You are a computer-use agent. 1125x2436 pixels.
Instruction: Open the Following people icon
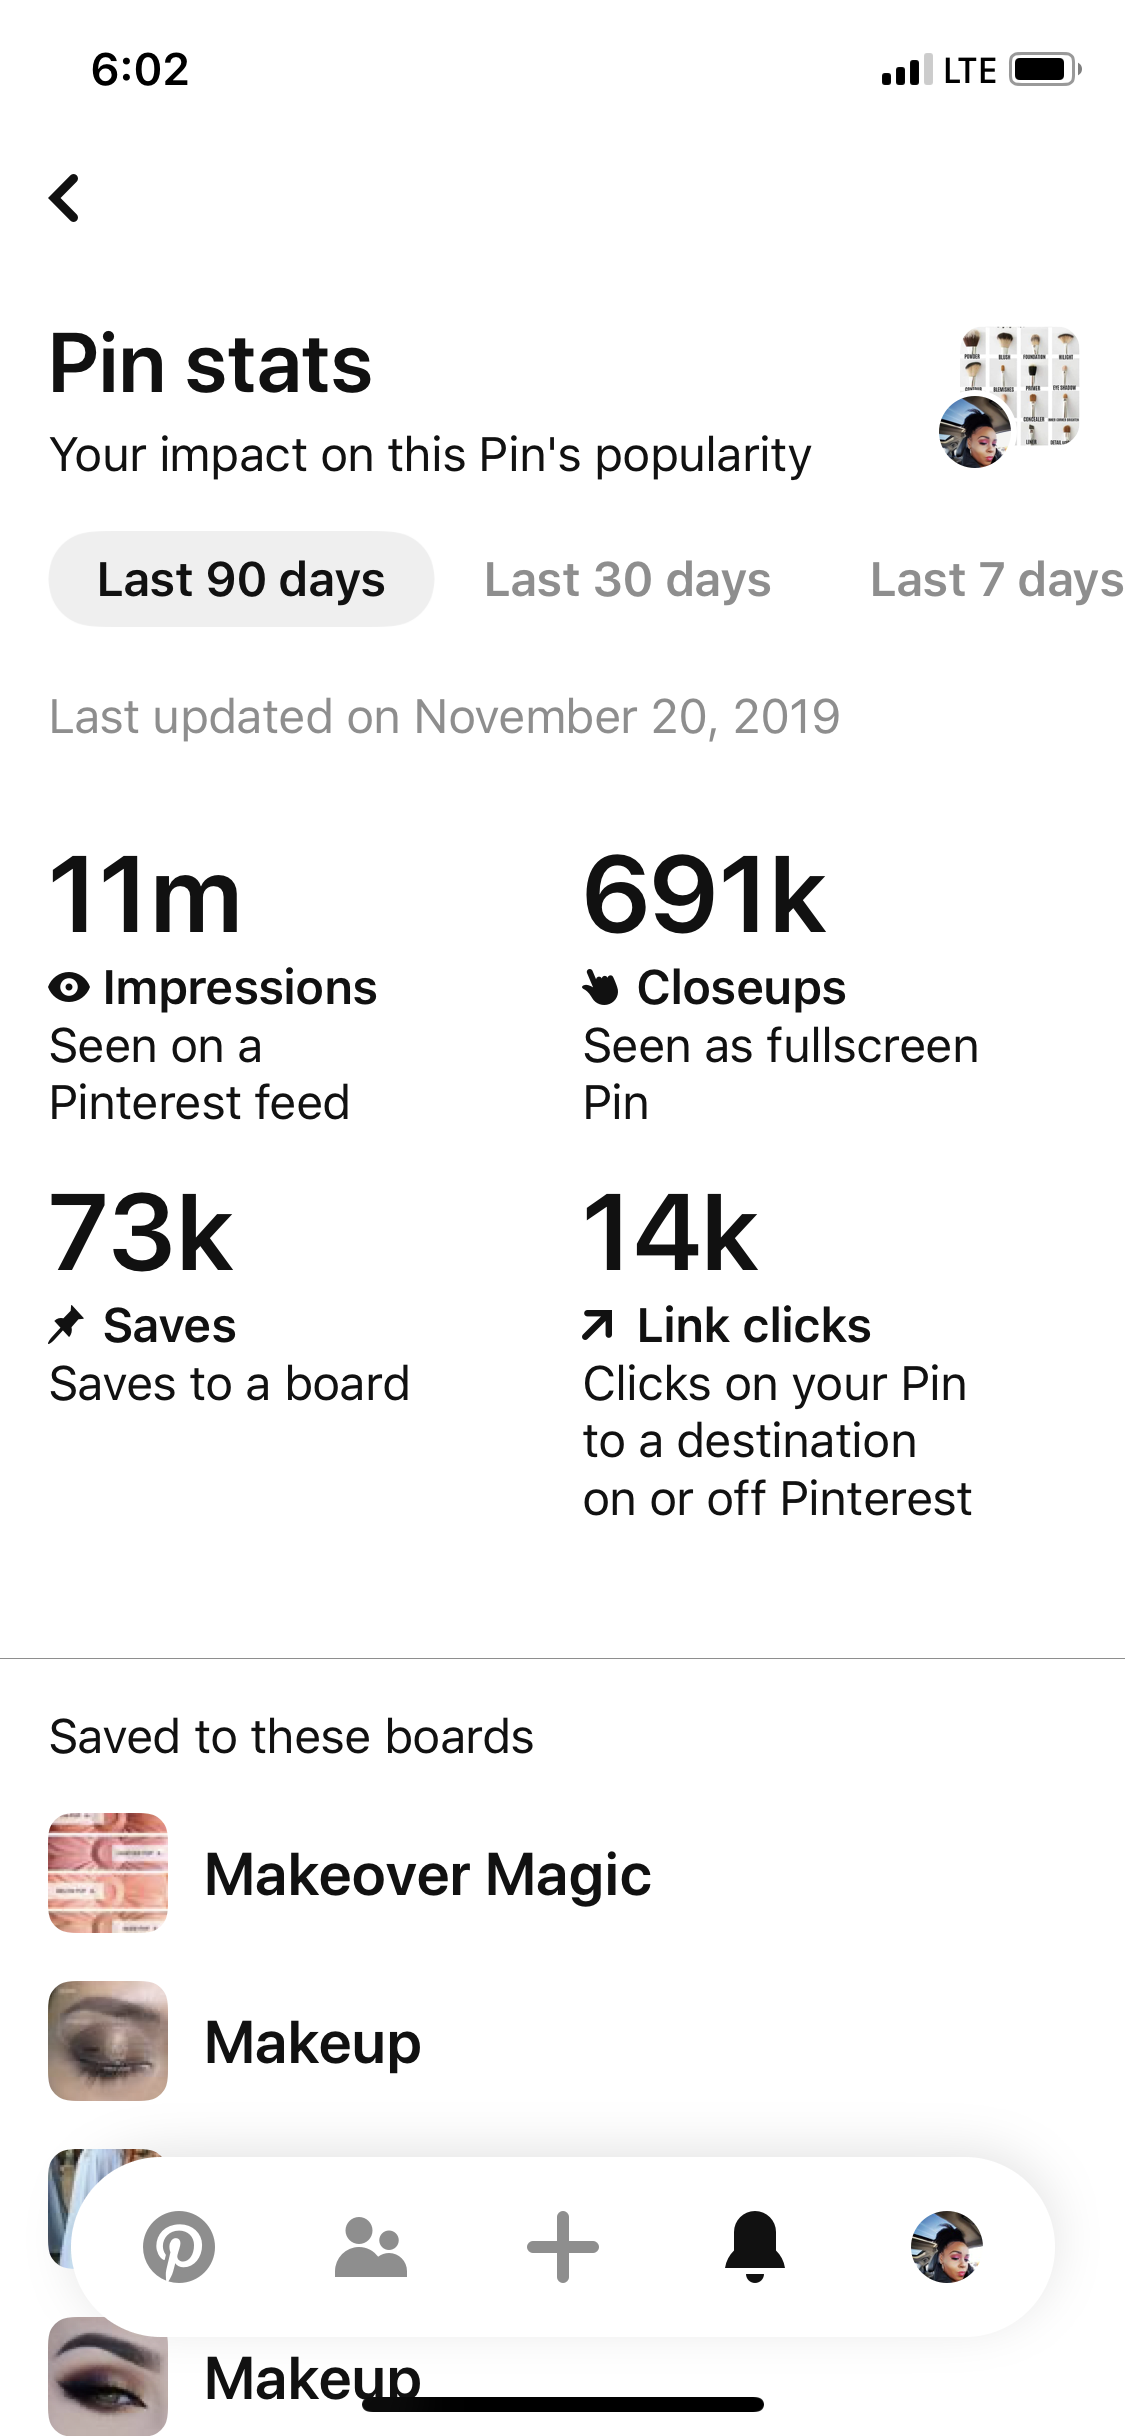tap(371, 2246)
